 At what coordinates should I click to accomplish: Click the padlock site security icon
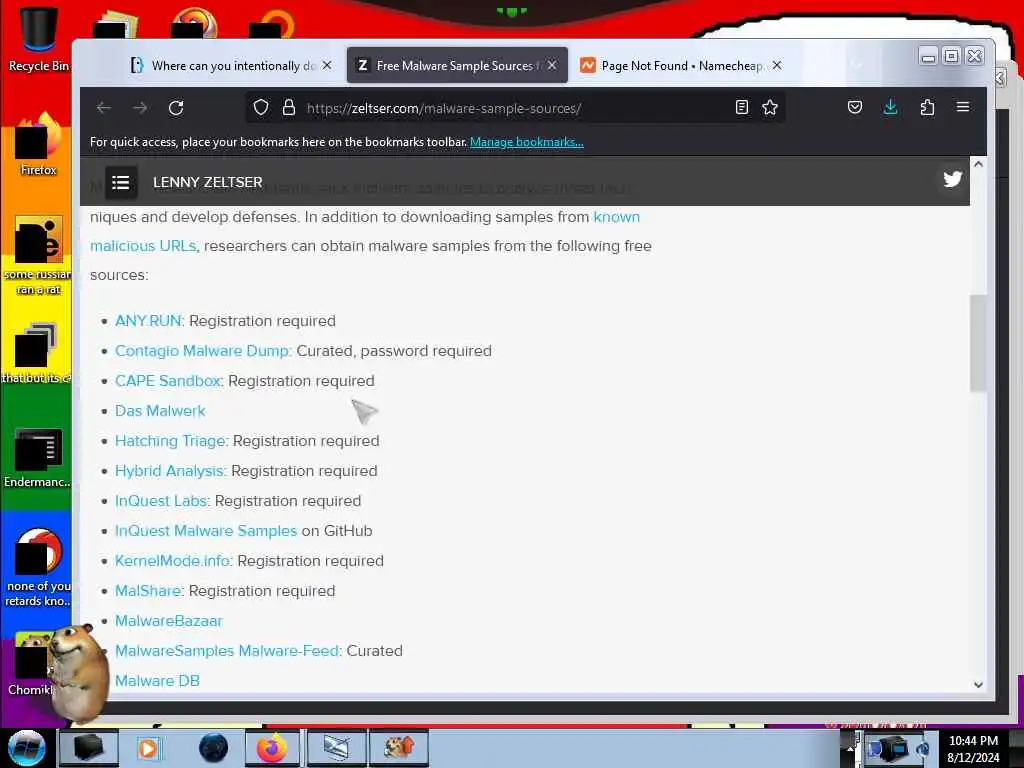click(x=289, y=107)
